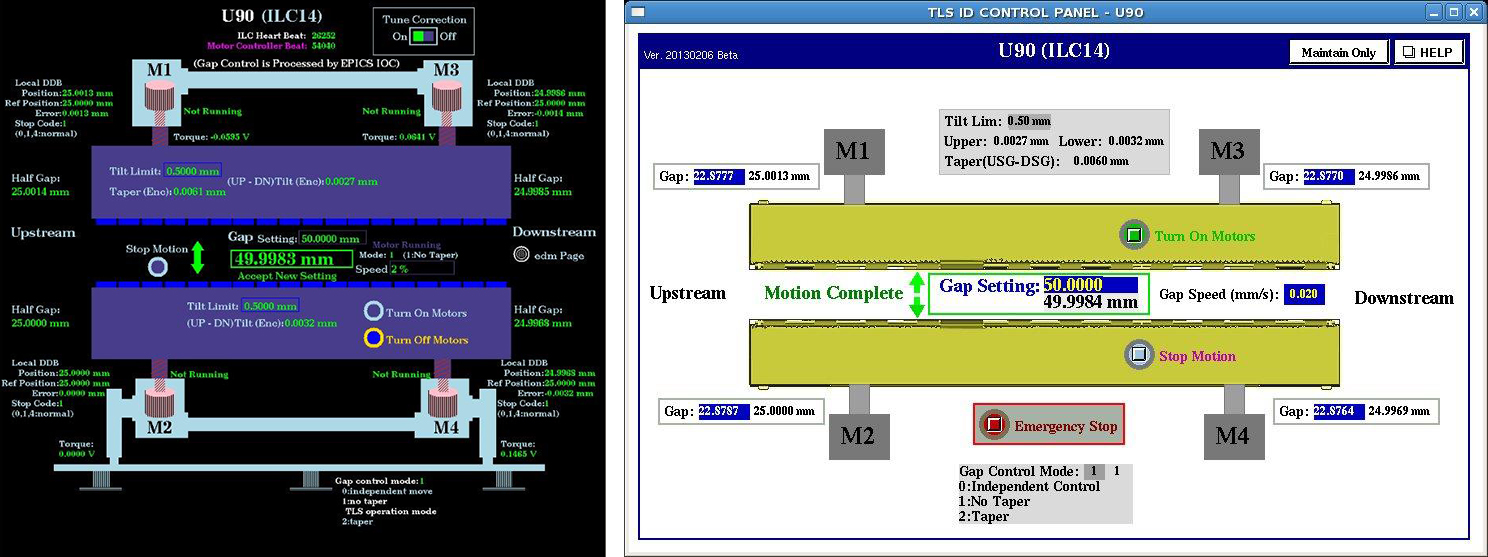Open the HELP button
Screen dimensions: 1488x557
click(1429, 52)
